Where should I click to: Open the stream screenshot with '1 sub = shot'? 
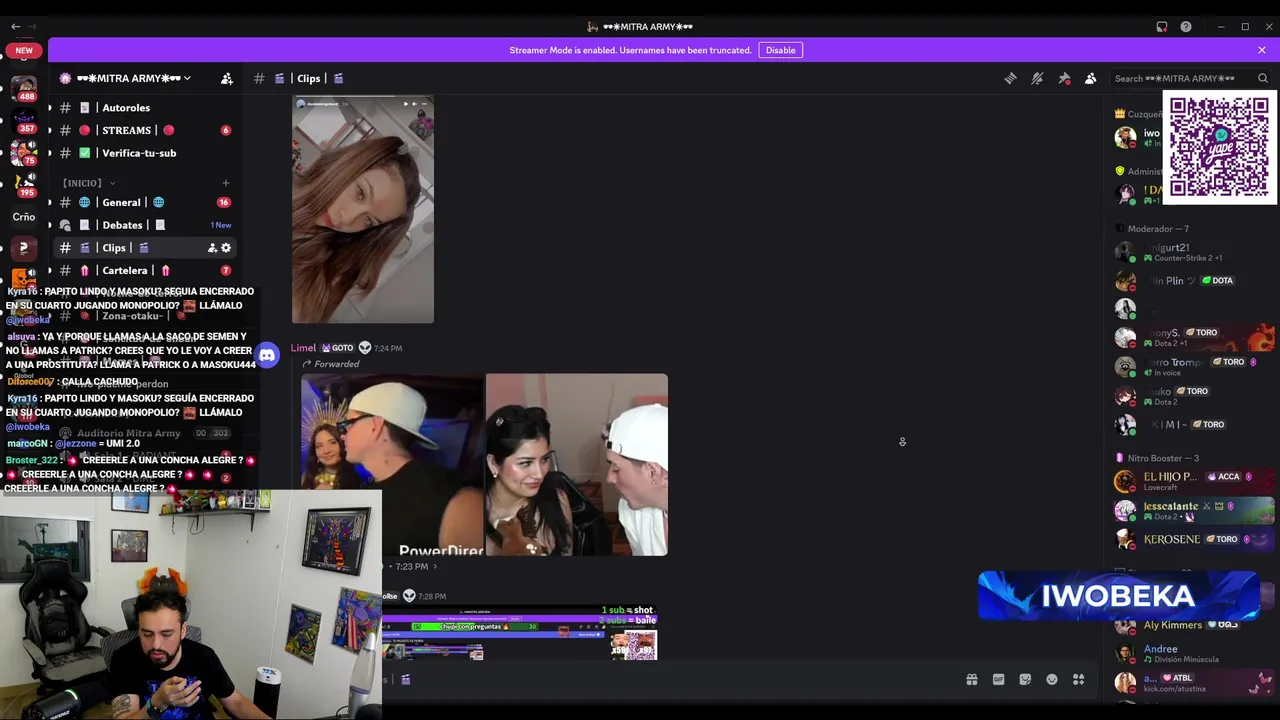coord(520,632)
